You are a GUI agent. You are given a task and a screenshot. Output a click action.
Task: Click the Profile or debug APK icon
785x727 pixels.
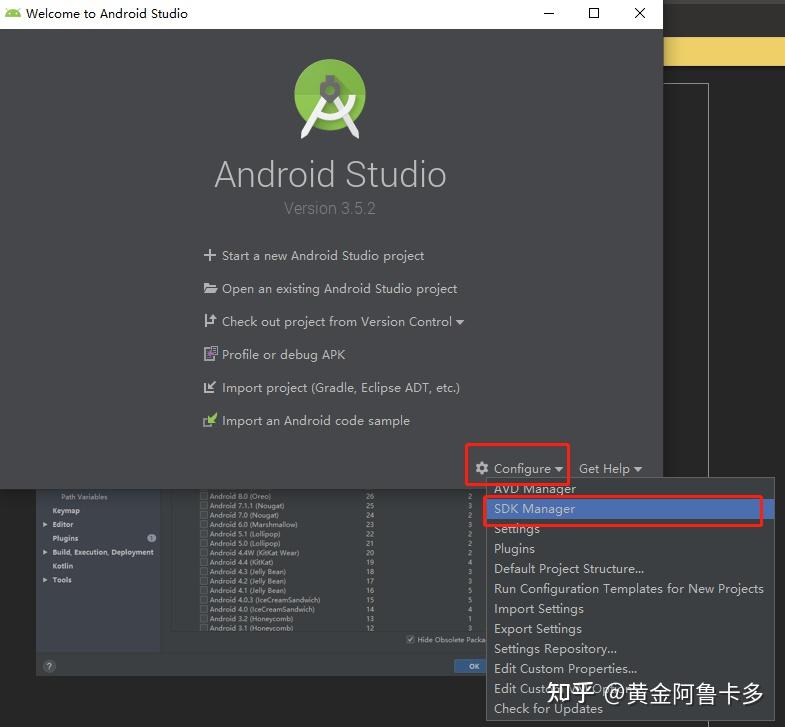[x=210, y=354]
